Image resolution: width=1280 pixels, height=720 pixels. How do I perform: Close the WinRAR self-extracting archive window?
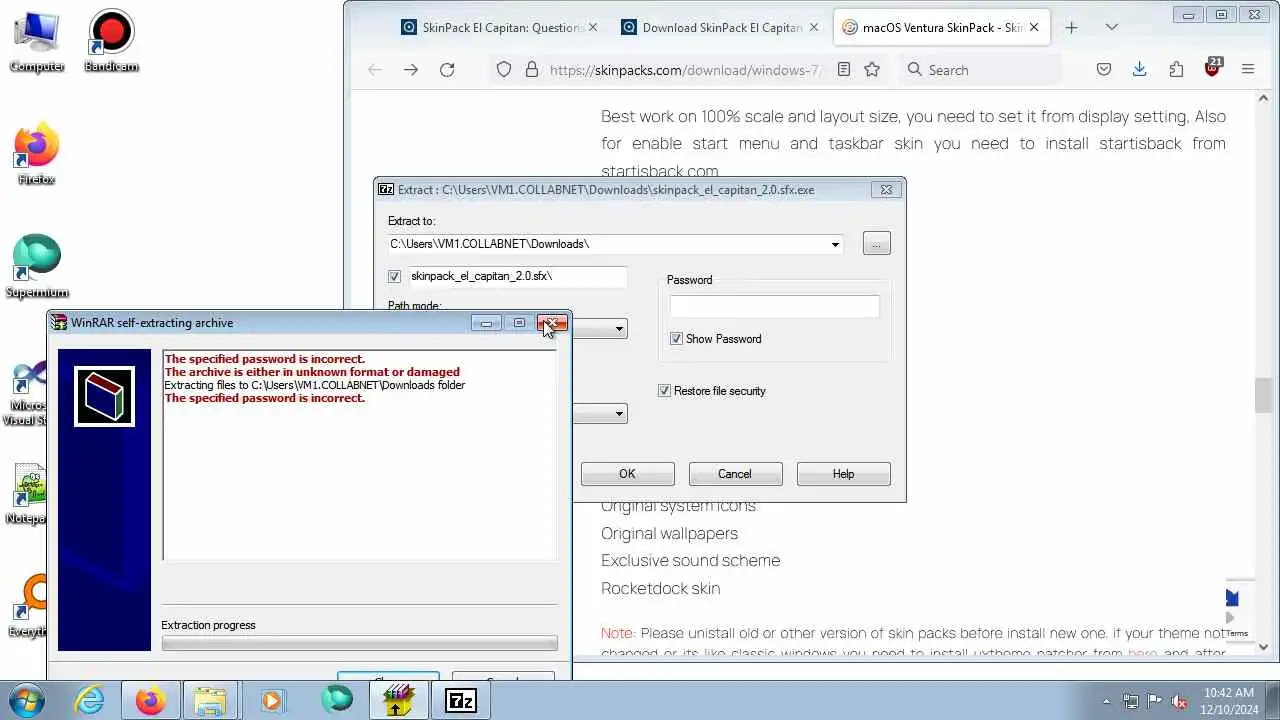coord(552,323)
